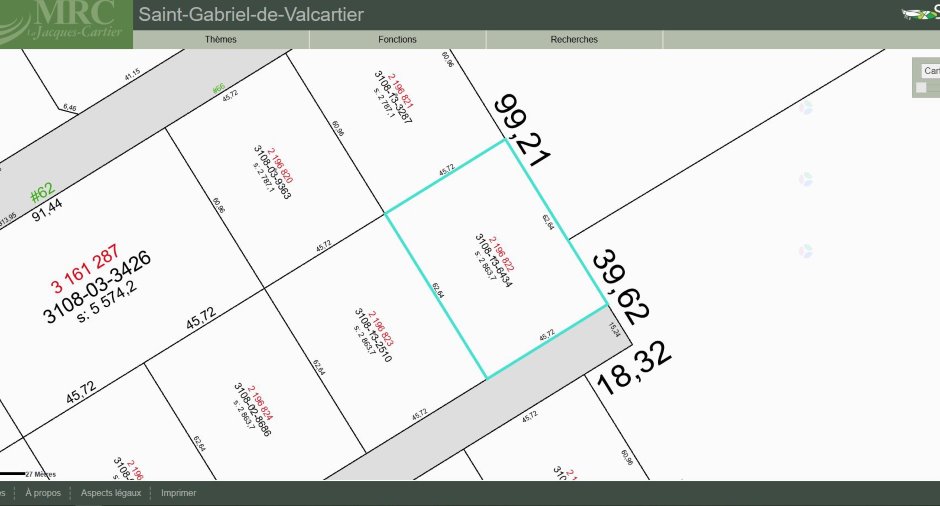Image resolution: width=940 pixels, height=506 pixels.
Task: Click matricule 3108-02-8686
Action: click(252, 409)
